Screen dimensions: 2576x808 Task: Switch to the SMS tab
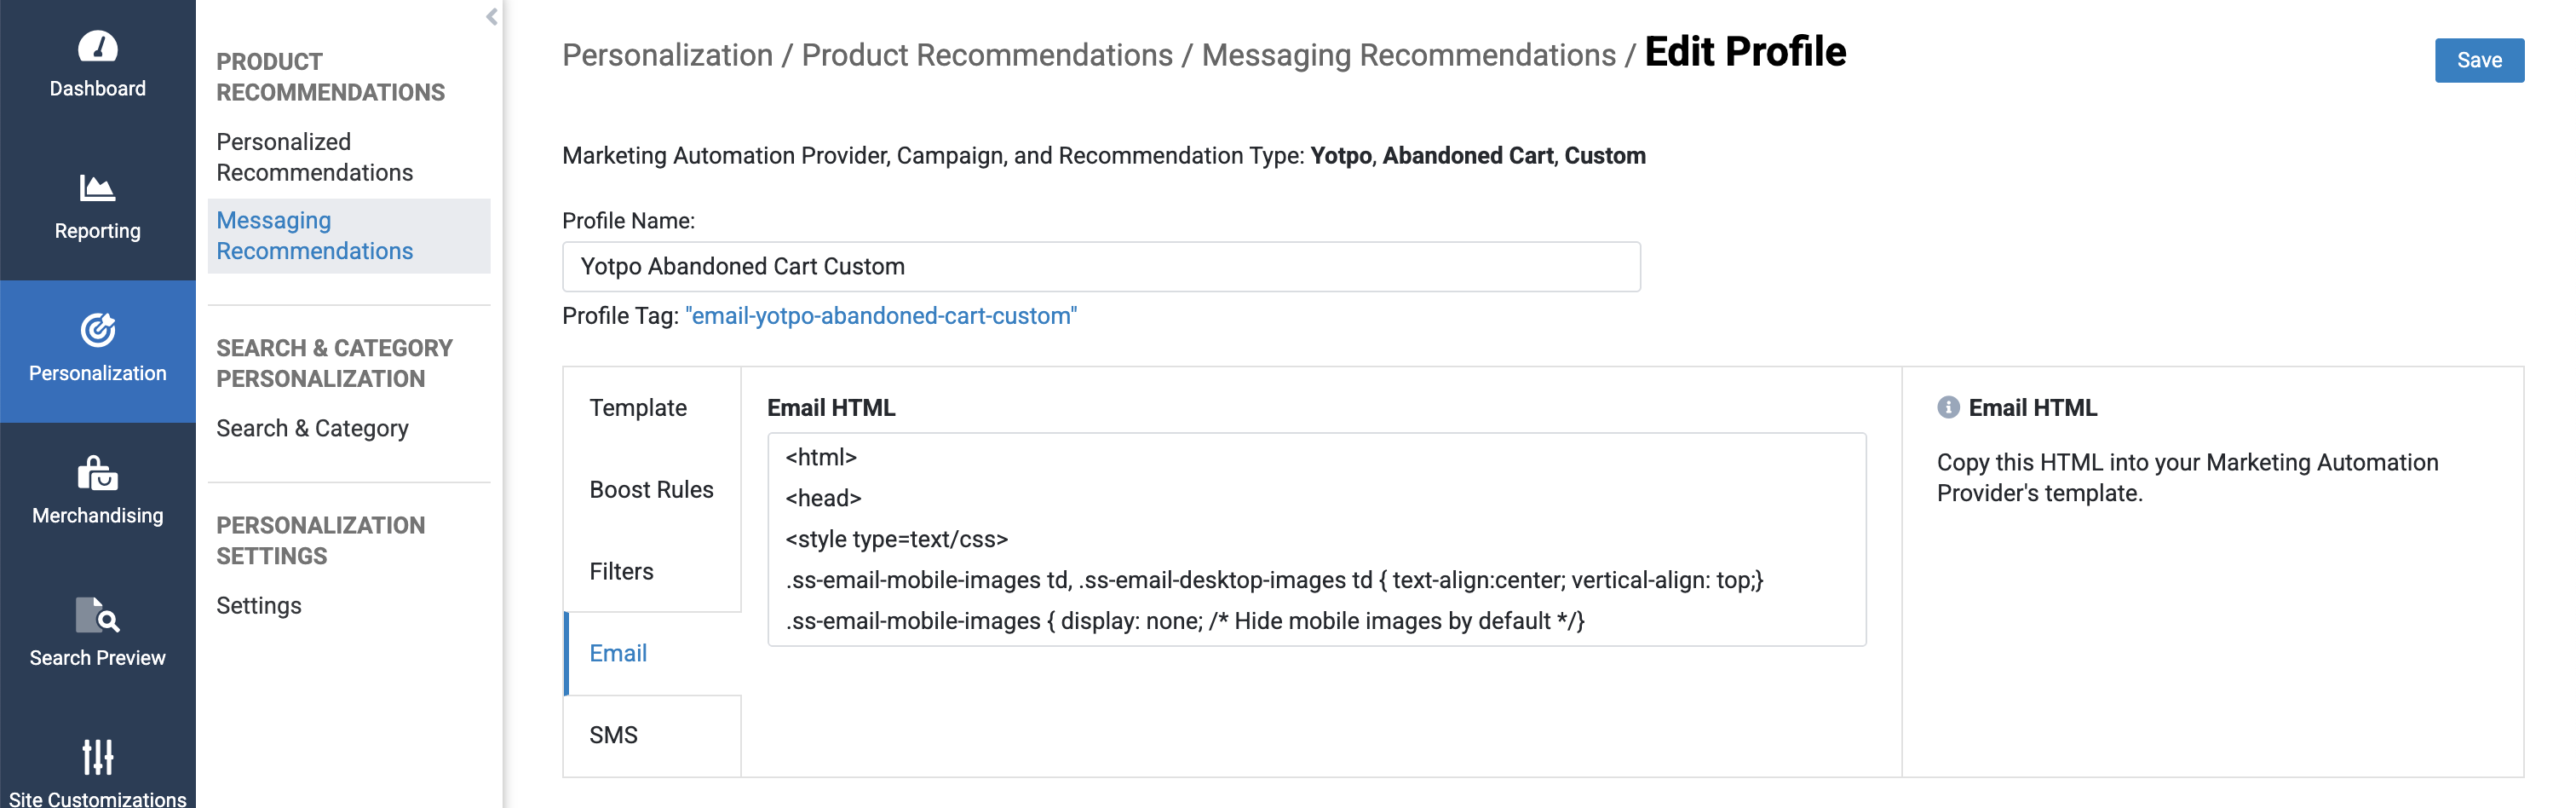coord(613,735)
